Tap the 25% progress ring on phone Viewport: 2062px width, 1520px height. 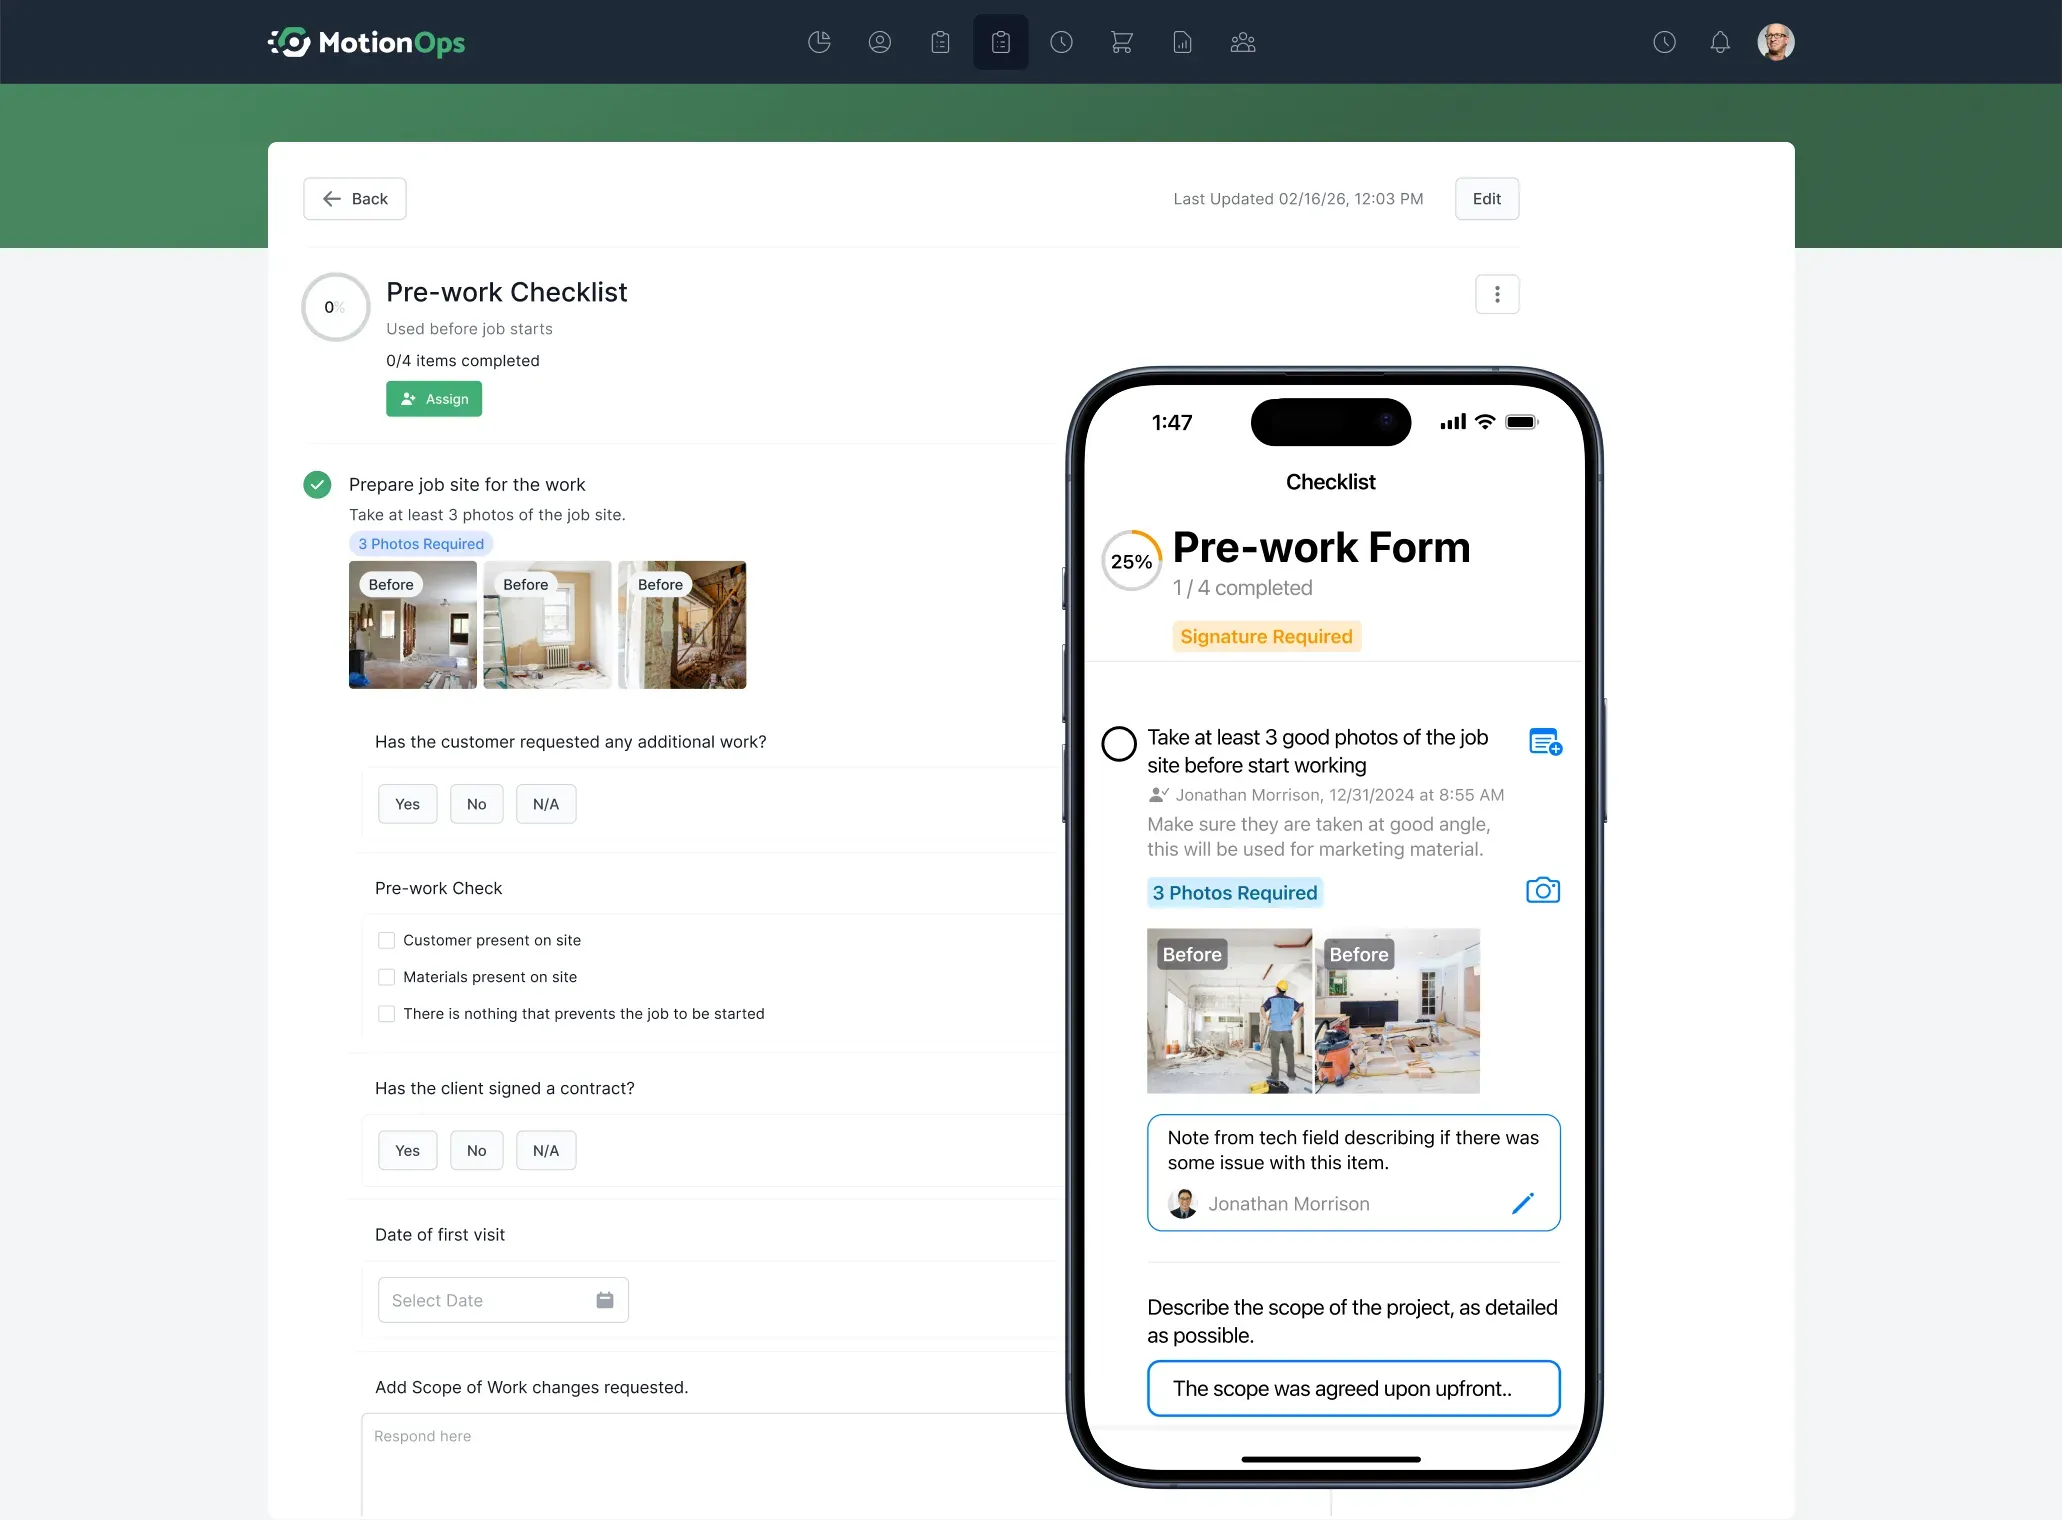tap(1132, 561)
